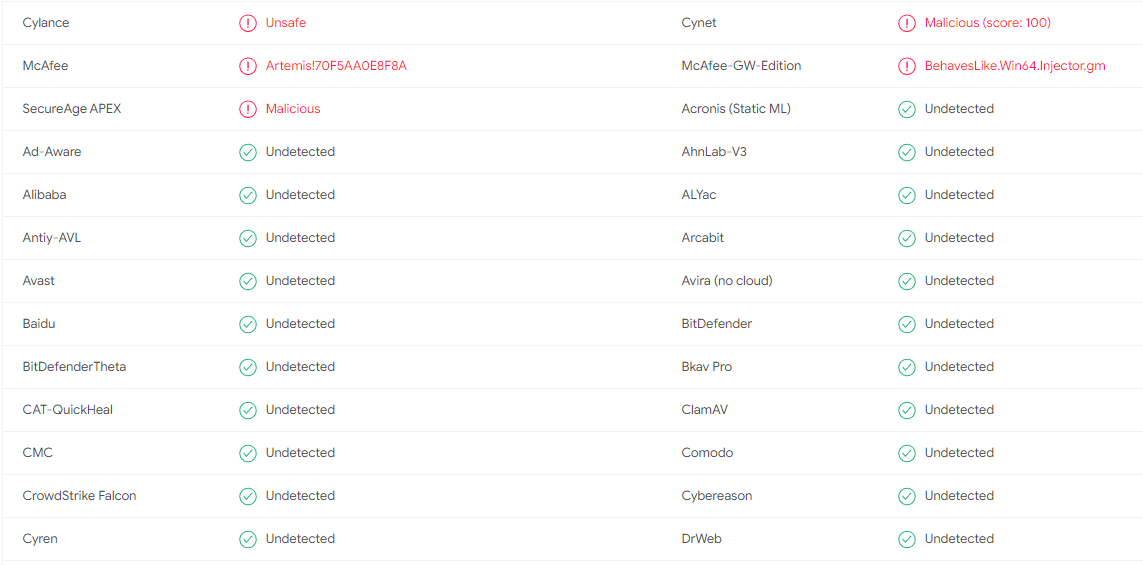Screen dimensions: 1143x565
Task: Click the green check for BitDefender
Action: tap(907, 324)
